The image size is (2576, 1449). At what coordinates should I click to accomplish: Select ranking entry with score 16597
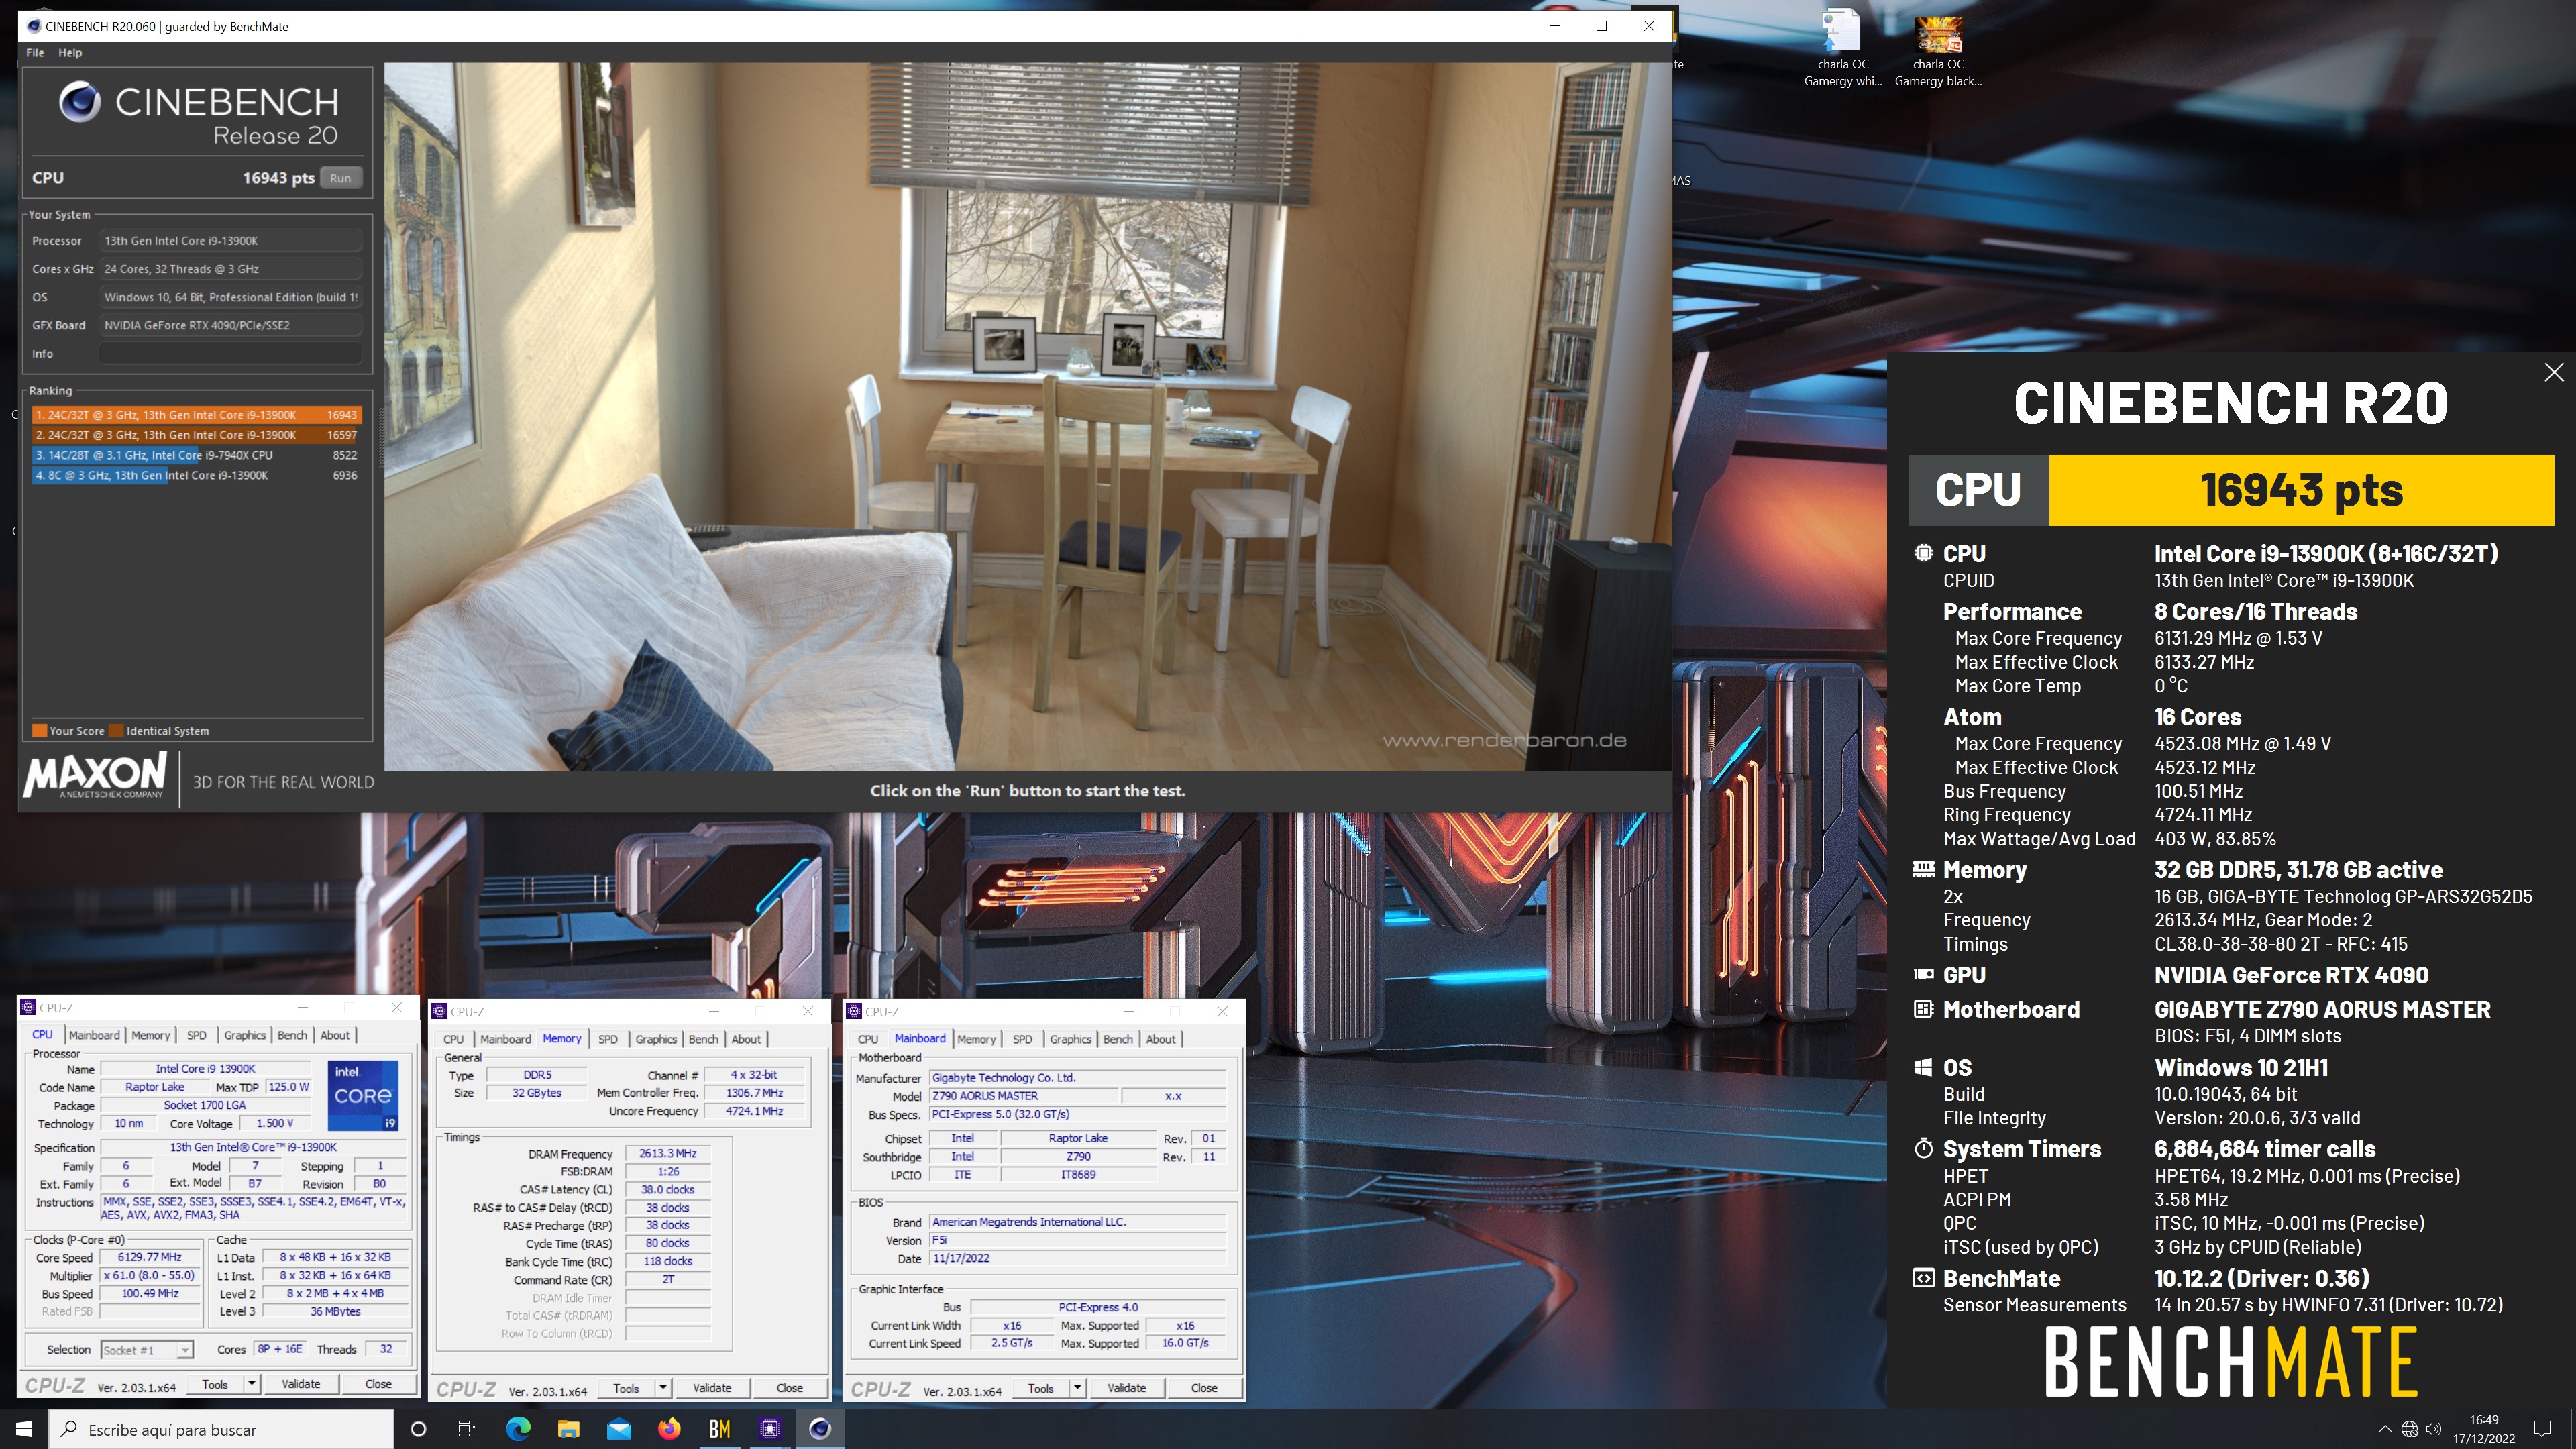point(196,435)
